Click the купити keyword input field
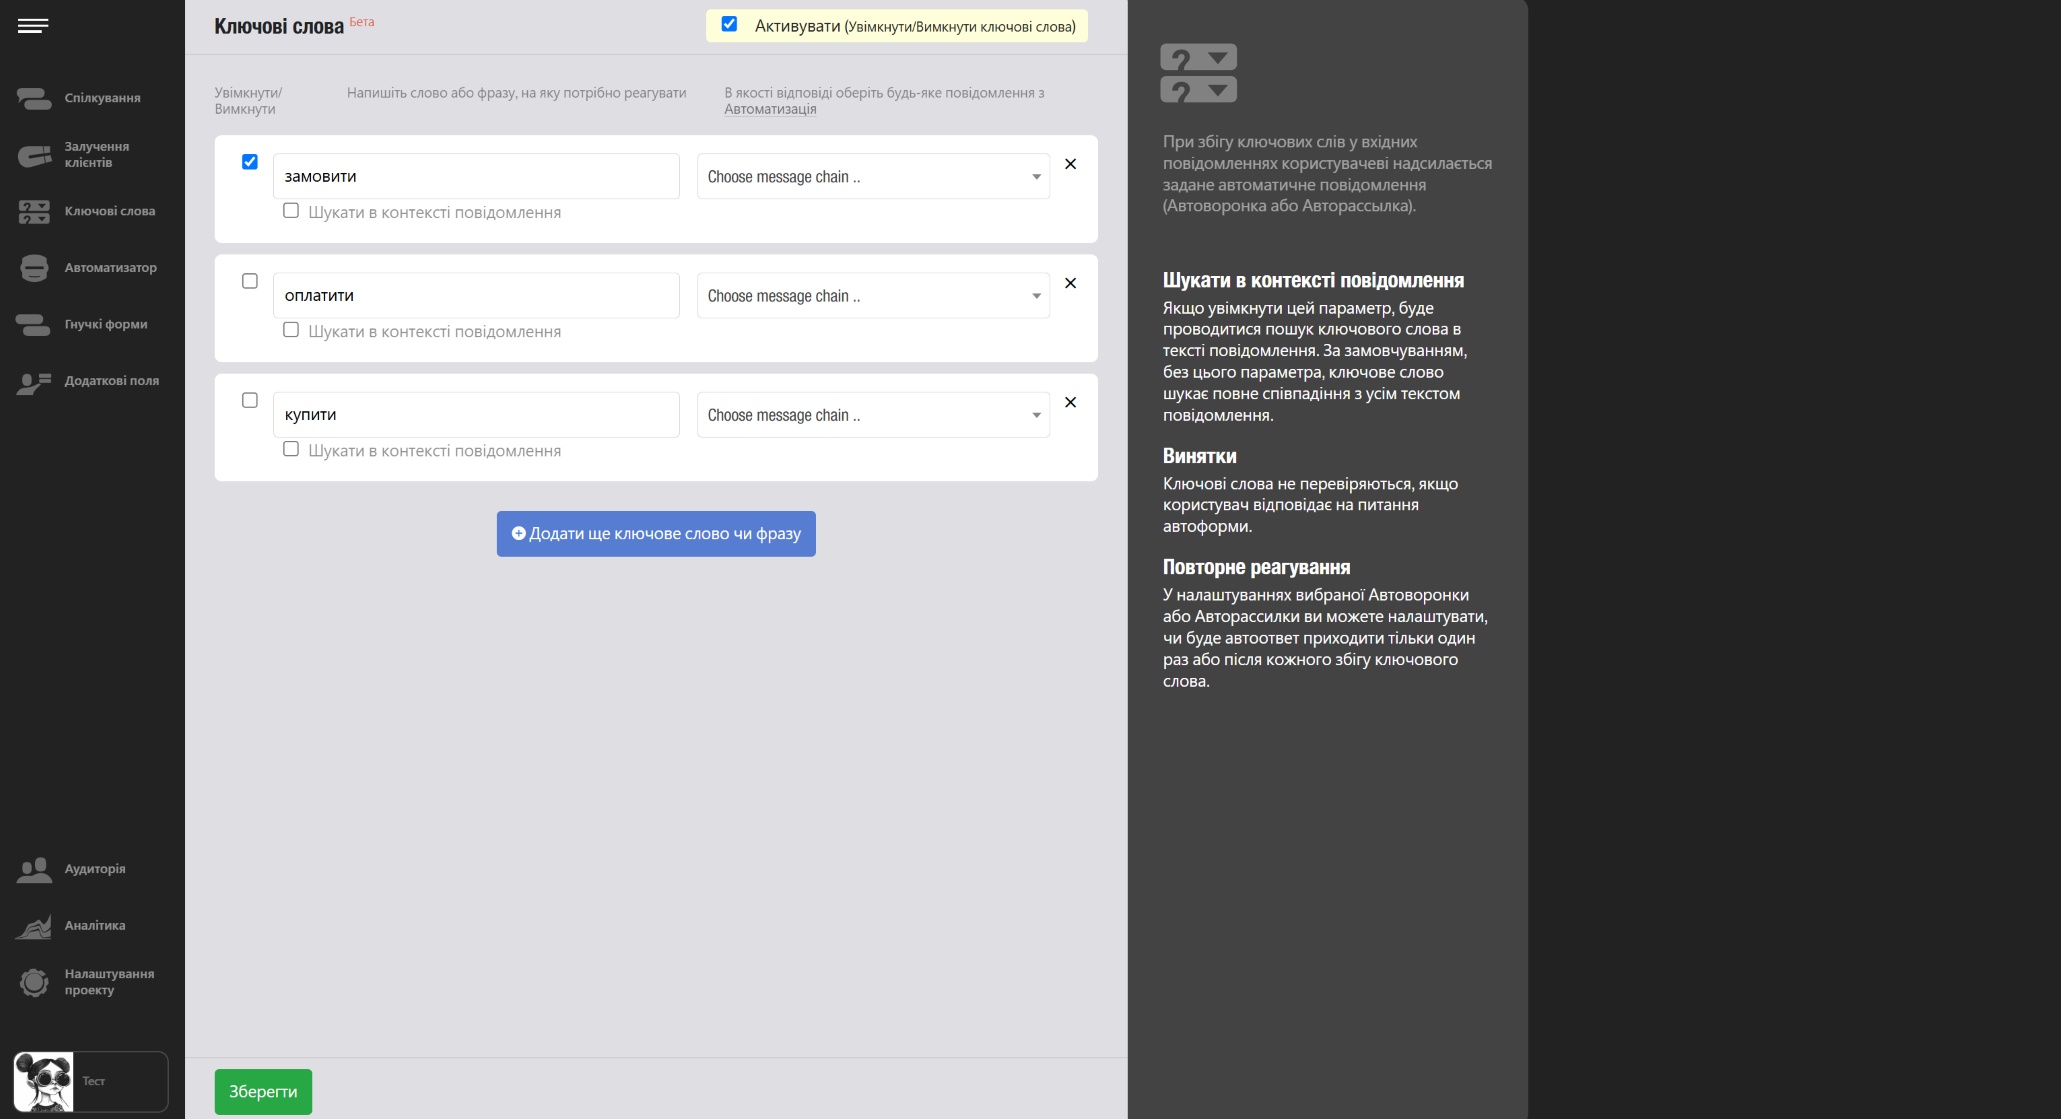Viewport: 2061px width, 1119px height. click(x=476, y=414)
